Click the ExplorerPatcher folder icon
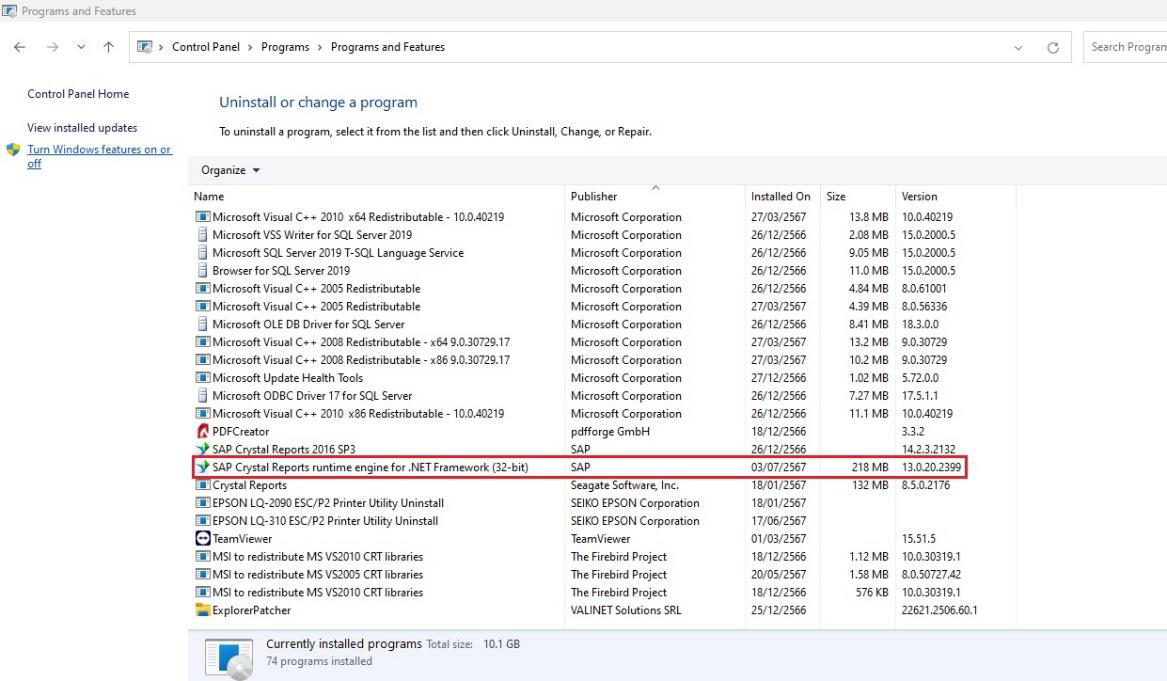This screenshot has height=681, width=1167. tap(203, 610)
